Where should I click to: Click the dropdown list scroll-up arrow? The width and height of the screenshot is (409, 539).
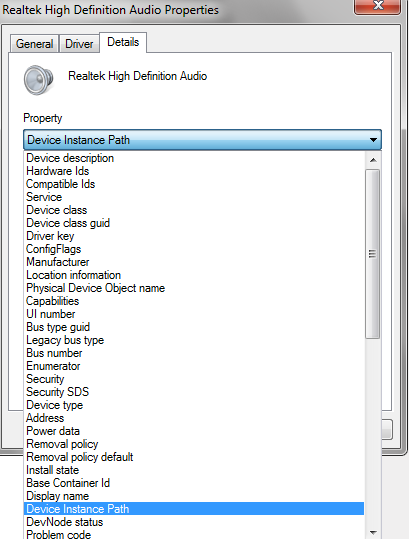click(373, 160)
